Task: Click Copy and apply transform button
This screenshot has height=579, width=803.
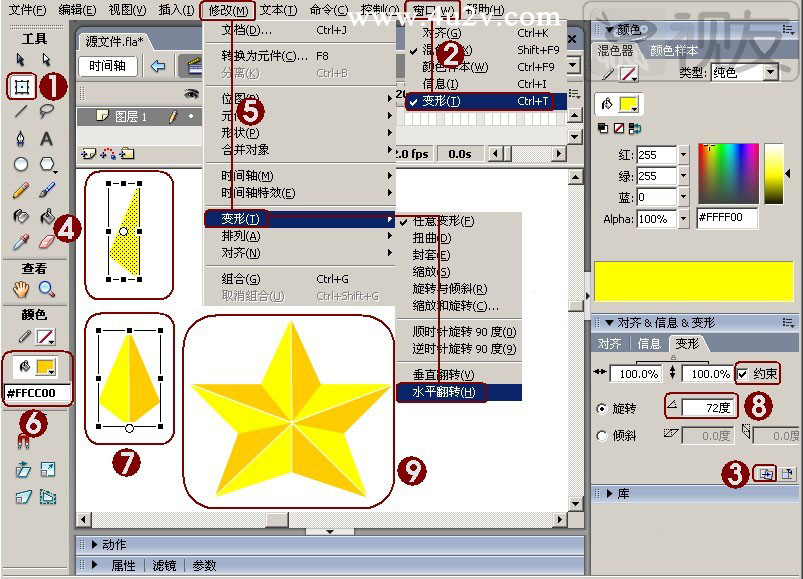Action: (765, 474)
